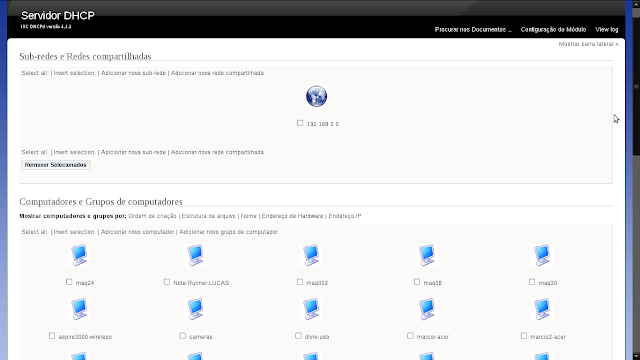This screenshot has width=640, height=360.
Task: Click Invert selection in computers section
Action: [x=75, y=232]
